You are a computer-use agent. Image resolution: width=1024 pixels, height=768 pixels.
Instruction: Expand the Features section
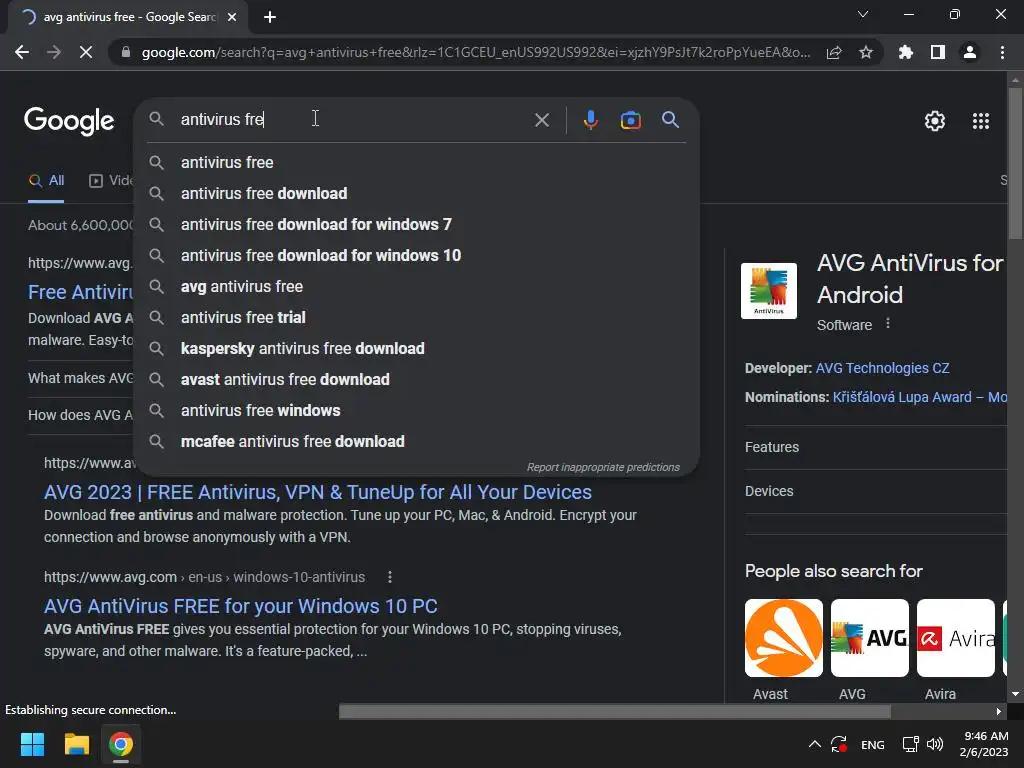click(876, 447)
